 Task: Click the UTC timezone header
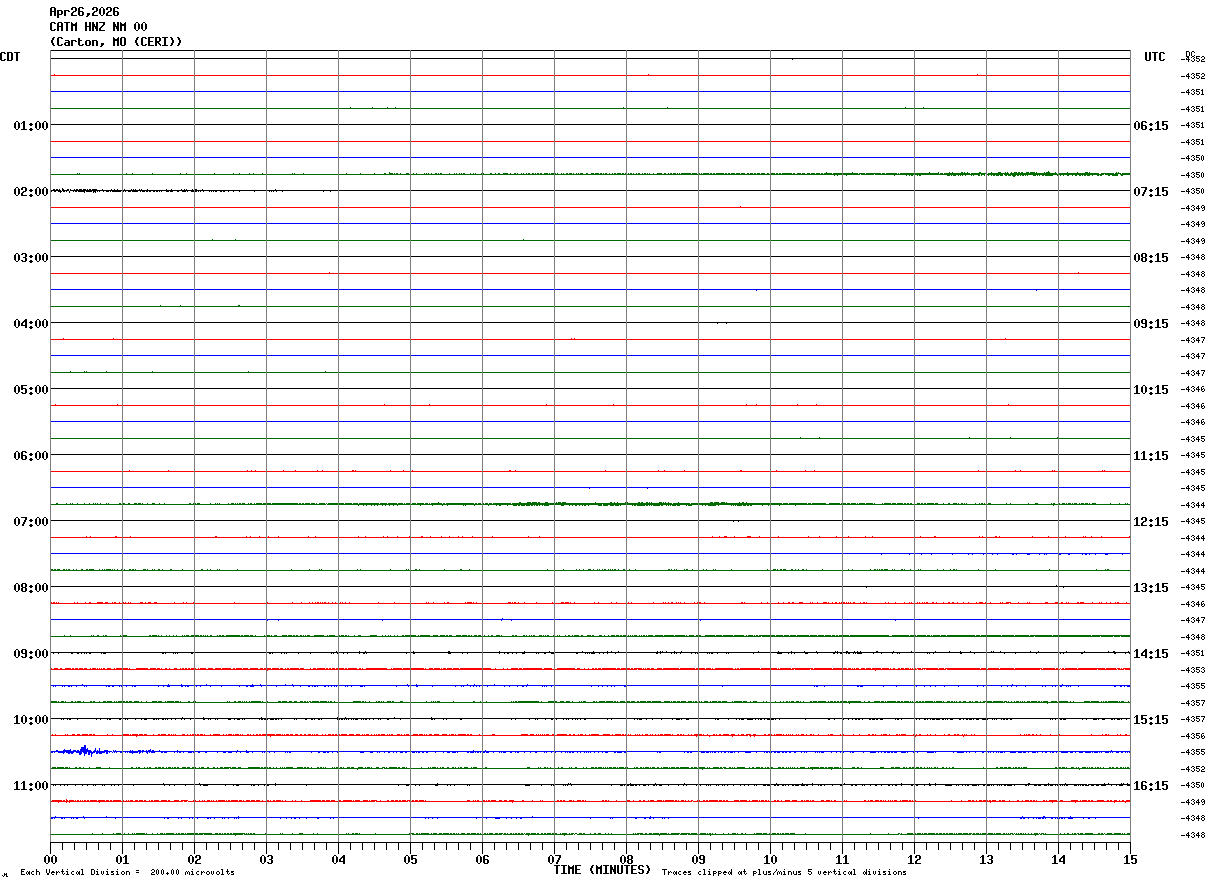(x=1155, y=57)
